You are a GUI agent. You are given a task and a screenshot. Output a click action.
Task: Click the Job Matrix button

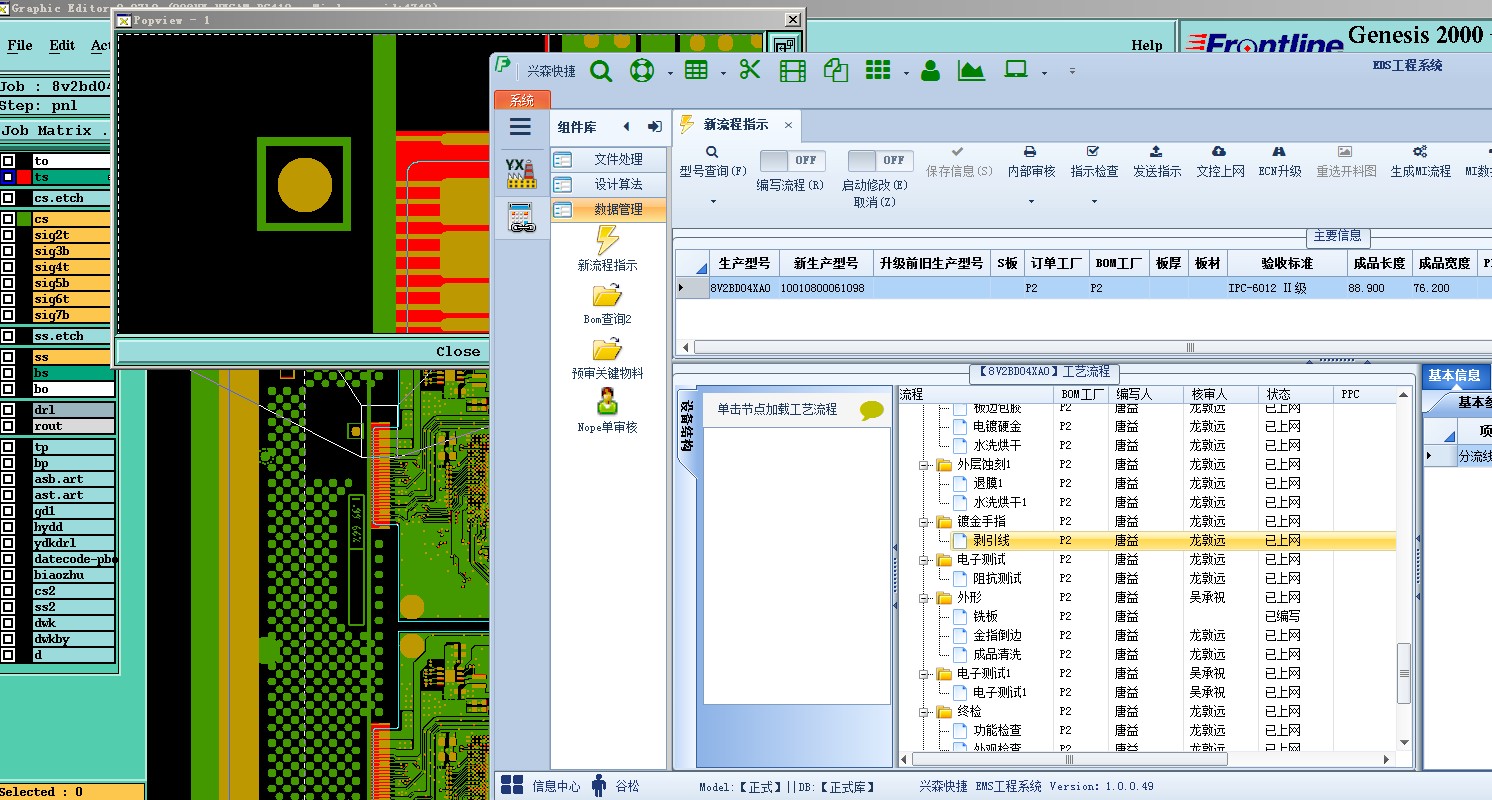click(x=55, y=130)
